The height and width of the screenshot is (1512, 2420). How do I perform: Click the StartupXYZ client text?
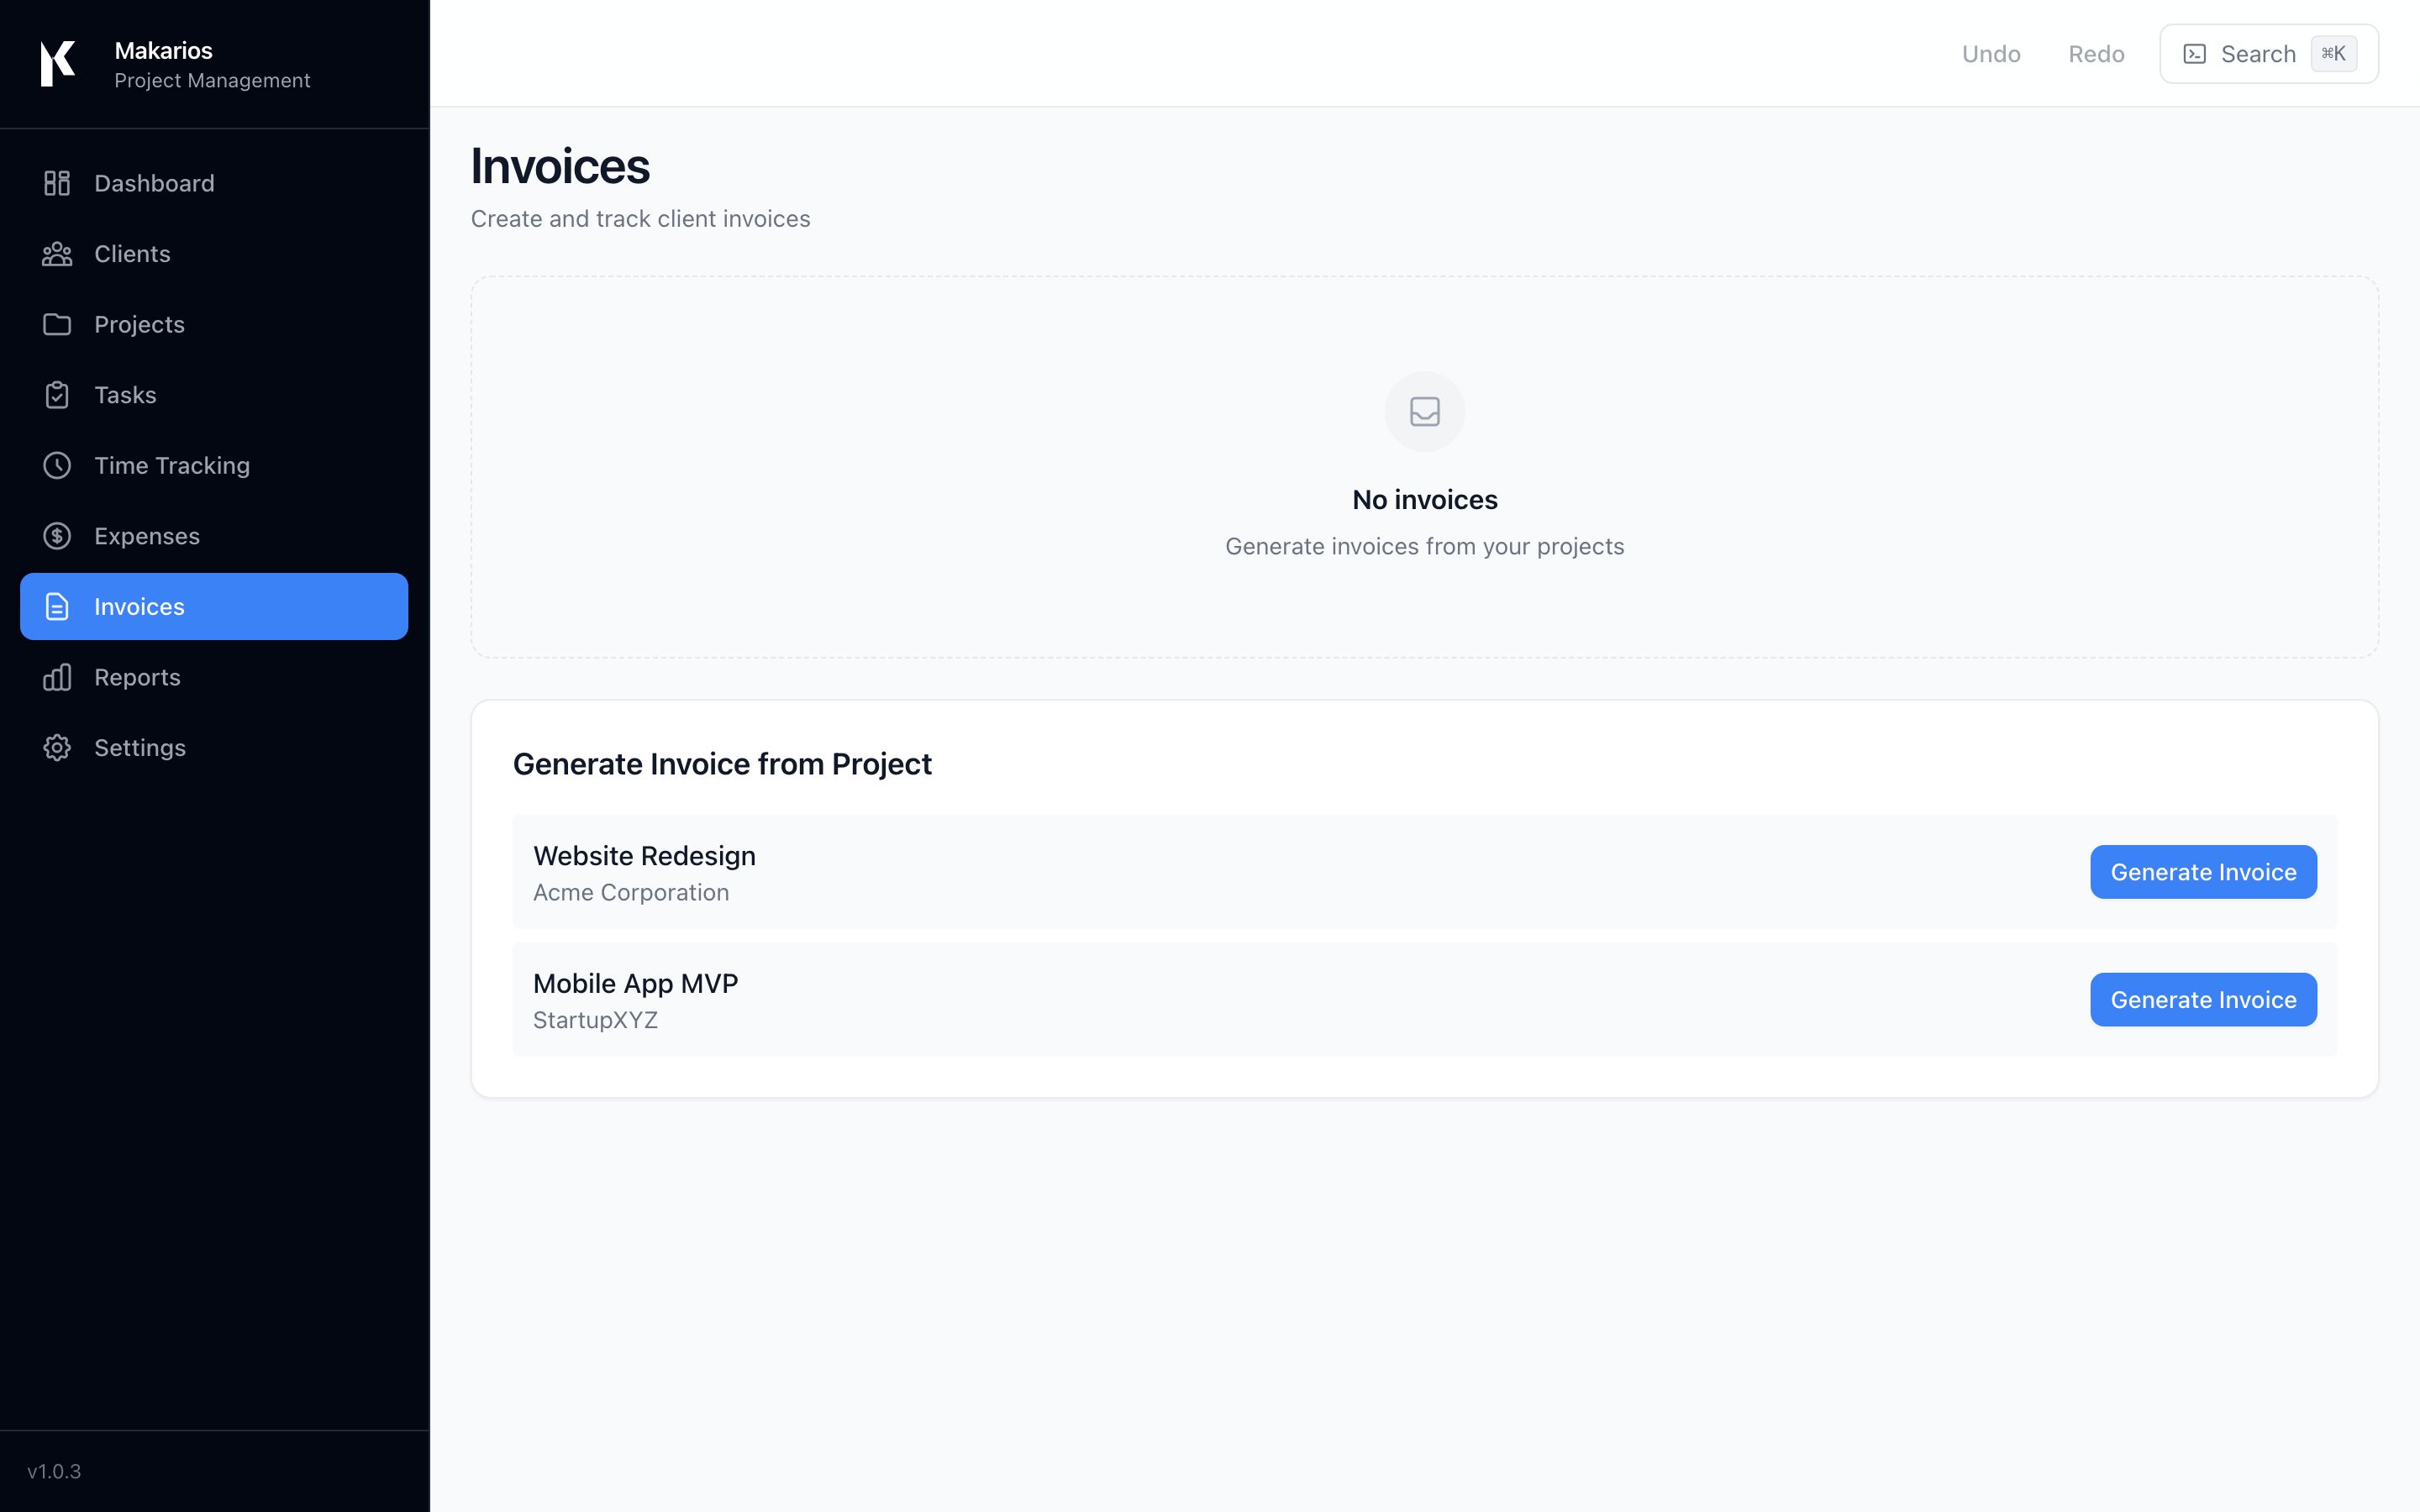[595, 1020]
